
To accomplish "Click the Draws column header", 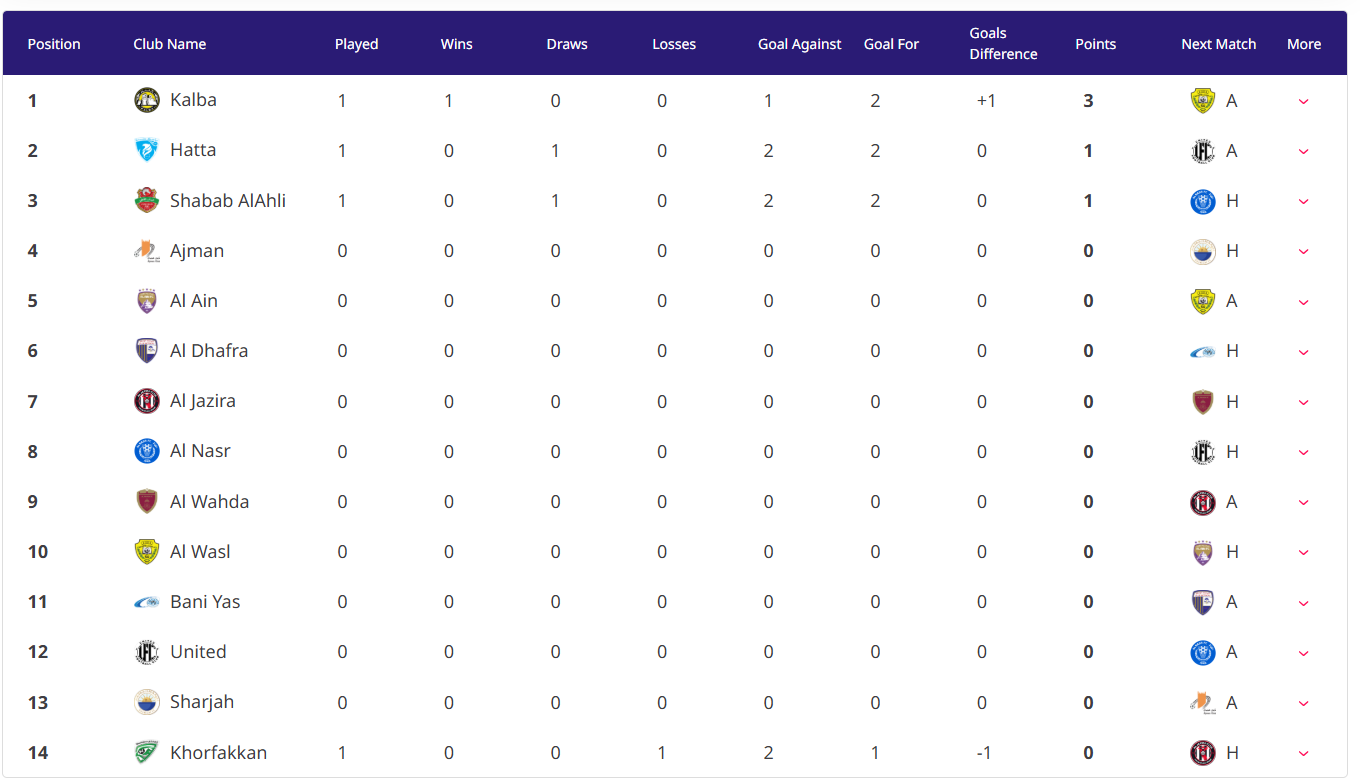I will tap(567, 44).
